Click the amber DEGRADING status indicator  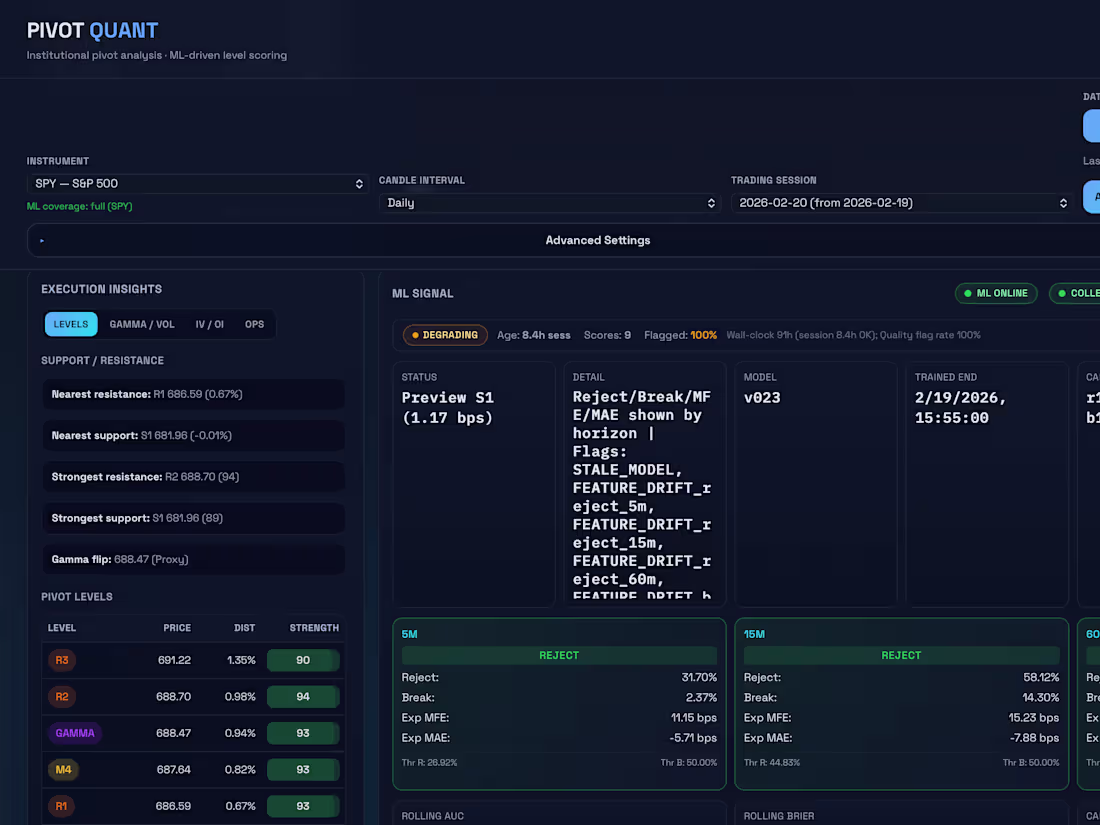tap(444, 335)
